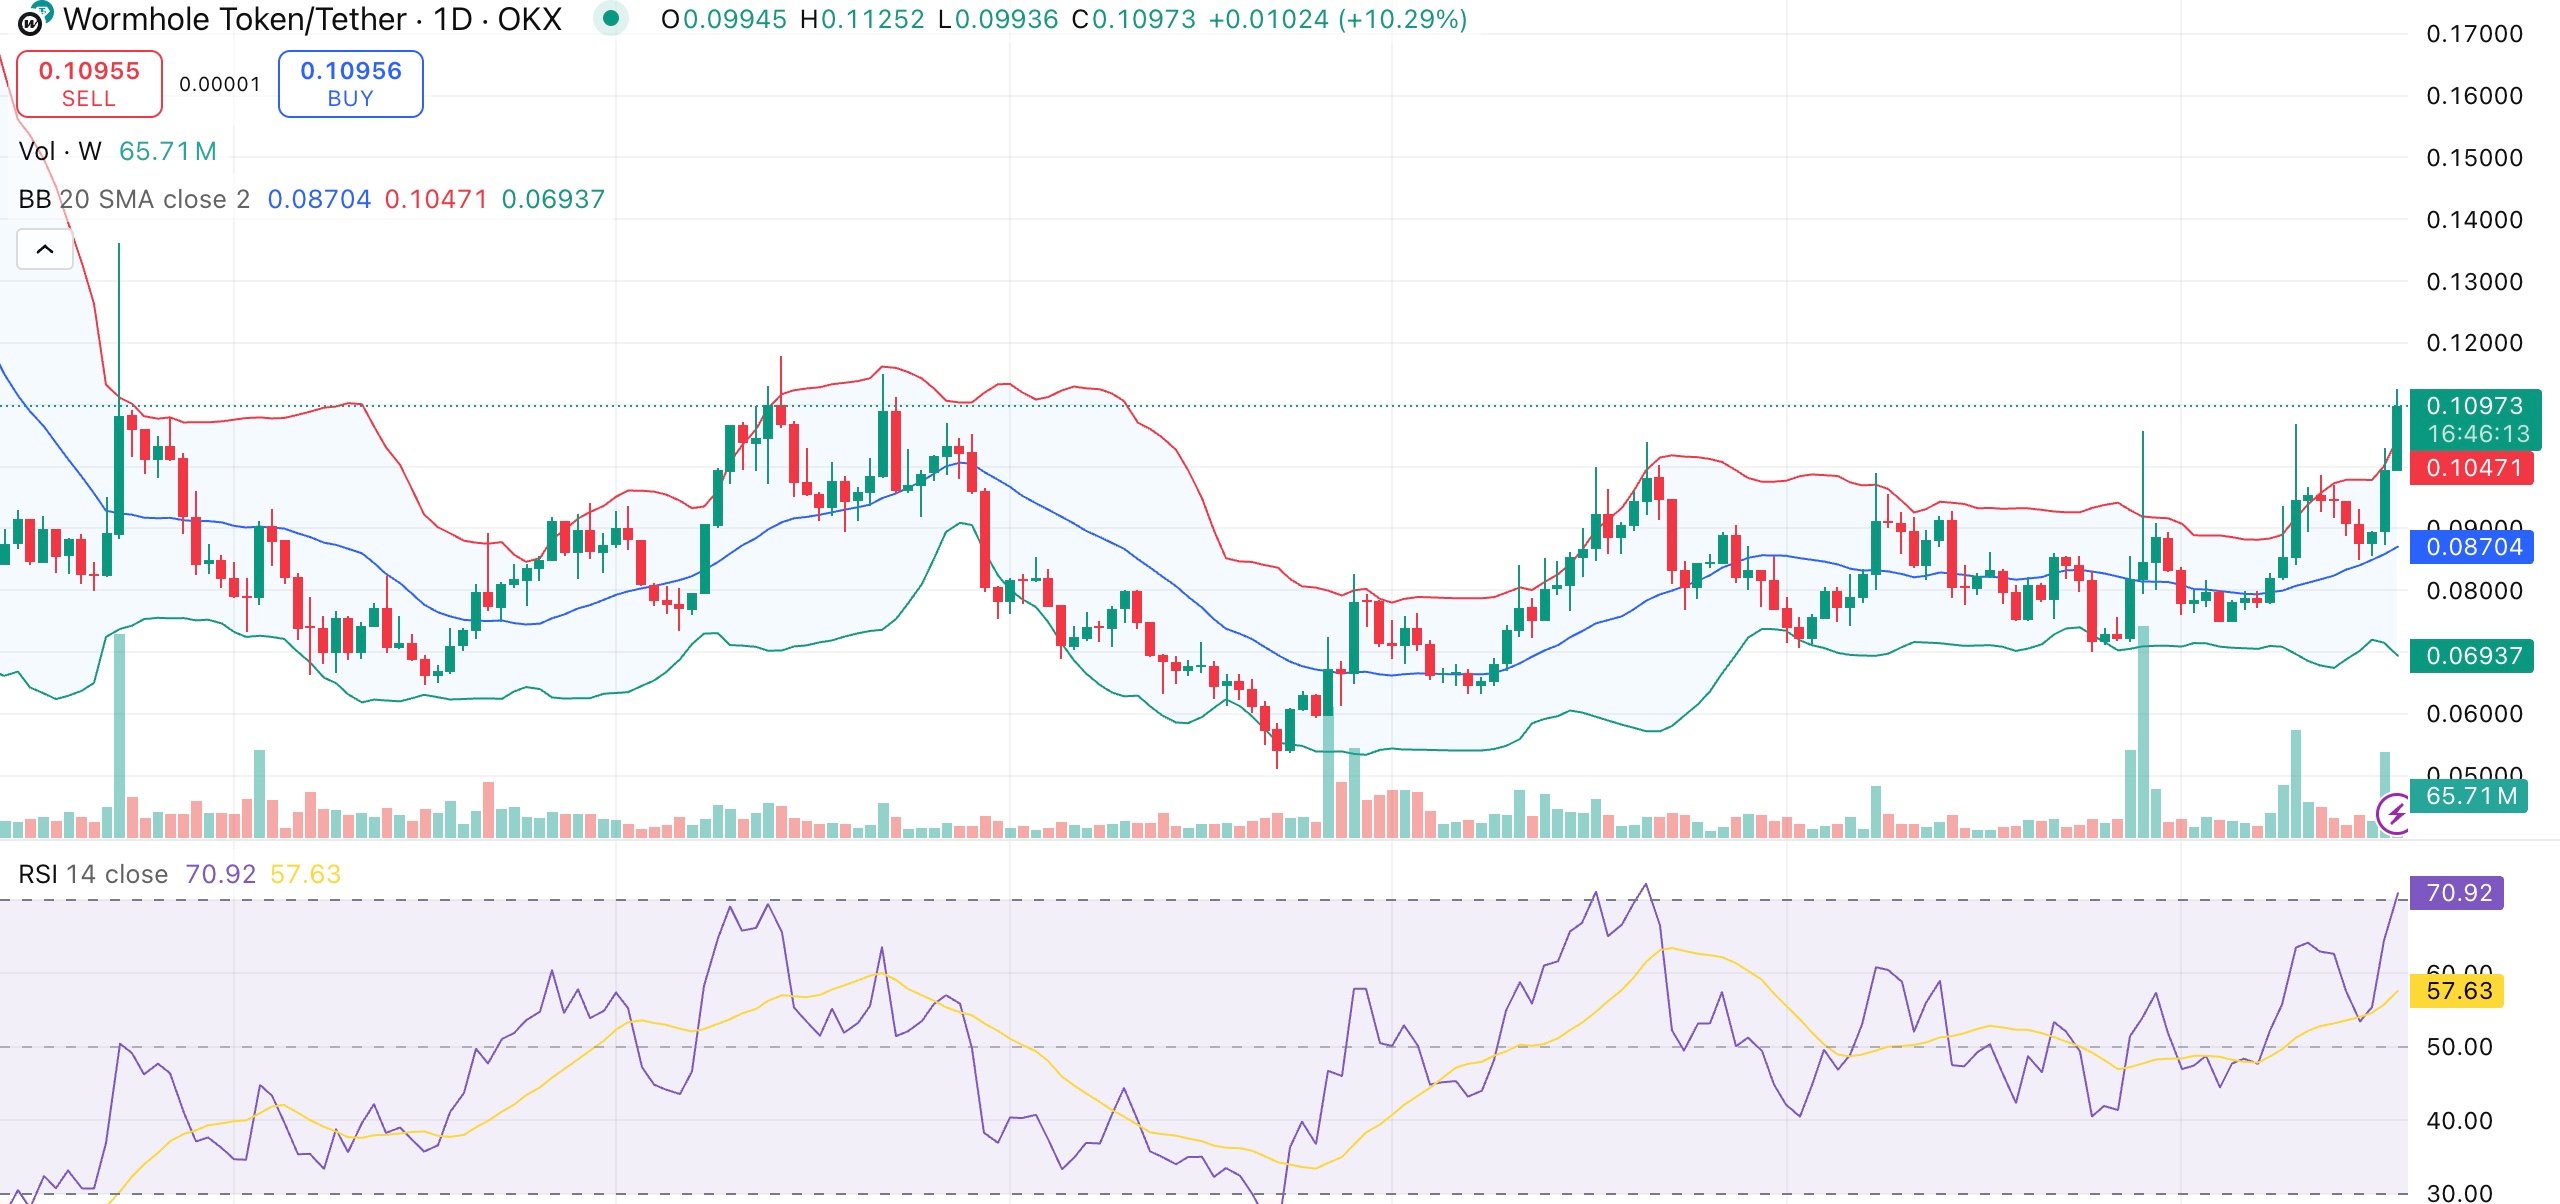This screenshot has height=1204, width=2560.
Task: Click the green 0.06937 lower band price label
Action: (x=2472, y=653)
